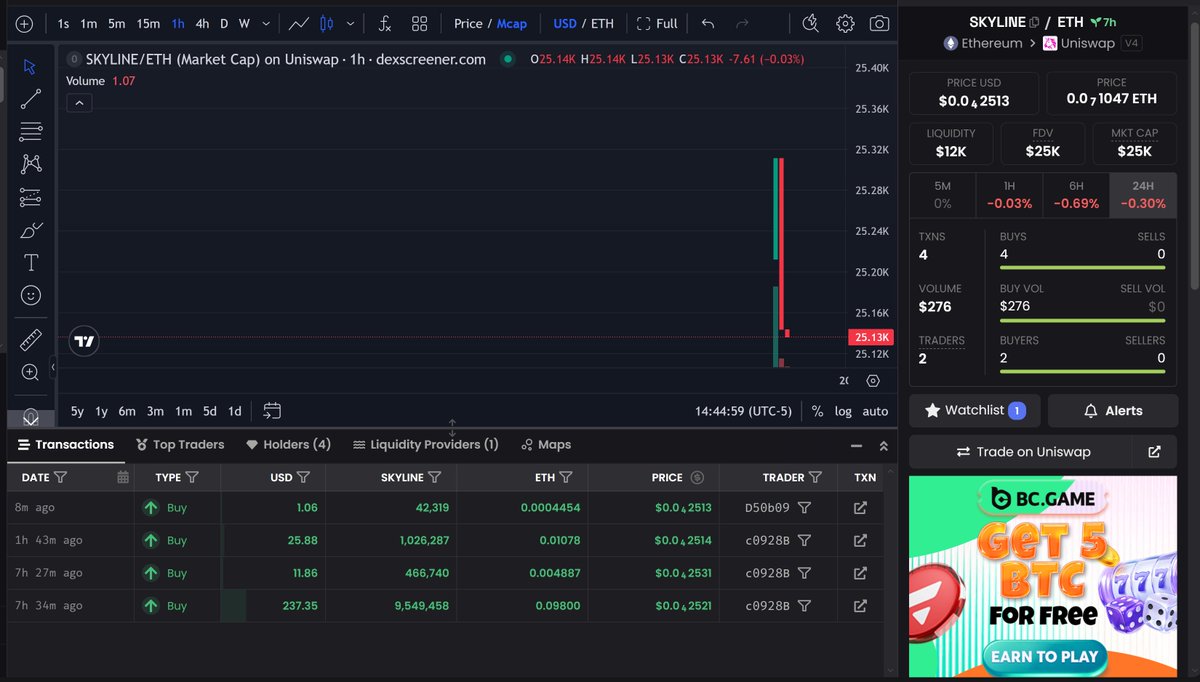Open chart settings gear icon

[845, 23]
